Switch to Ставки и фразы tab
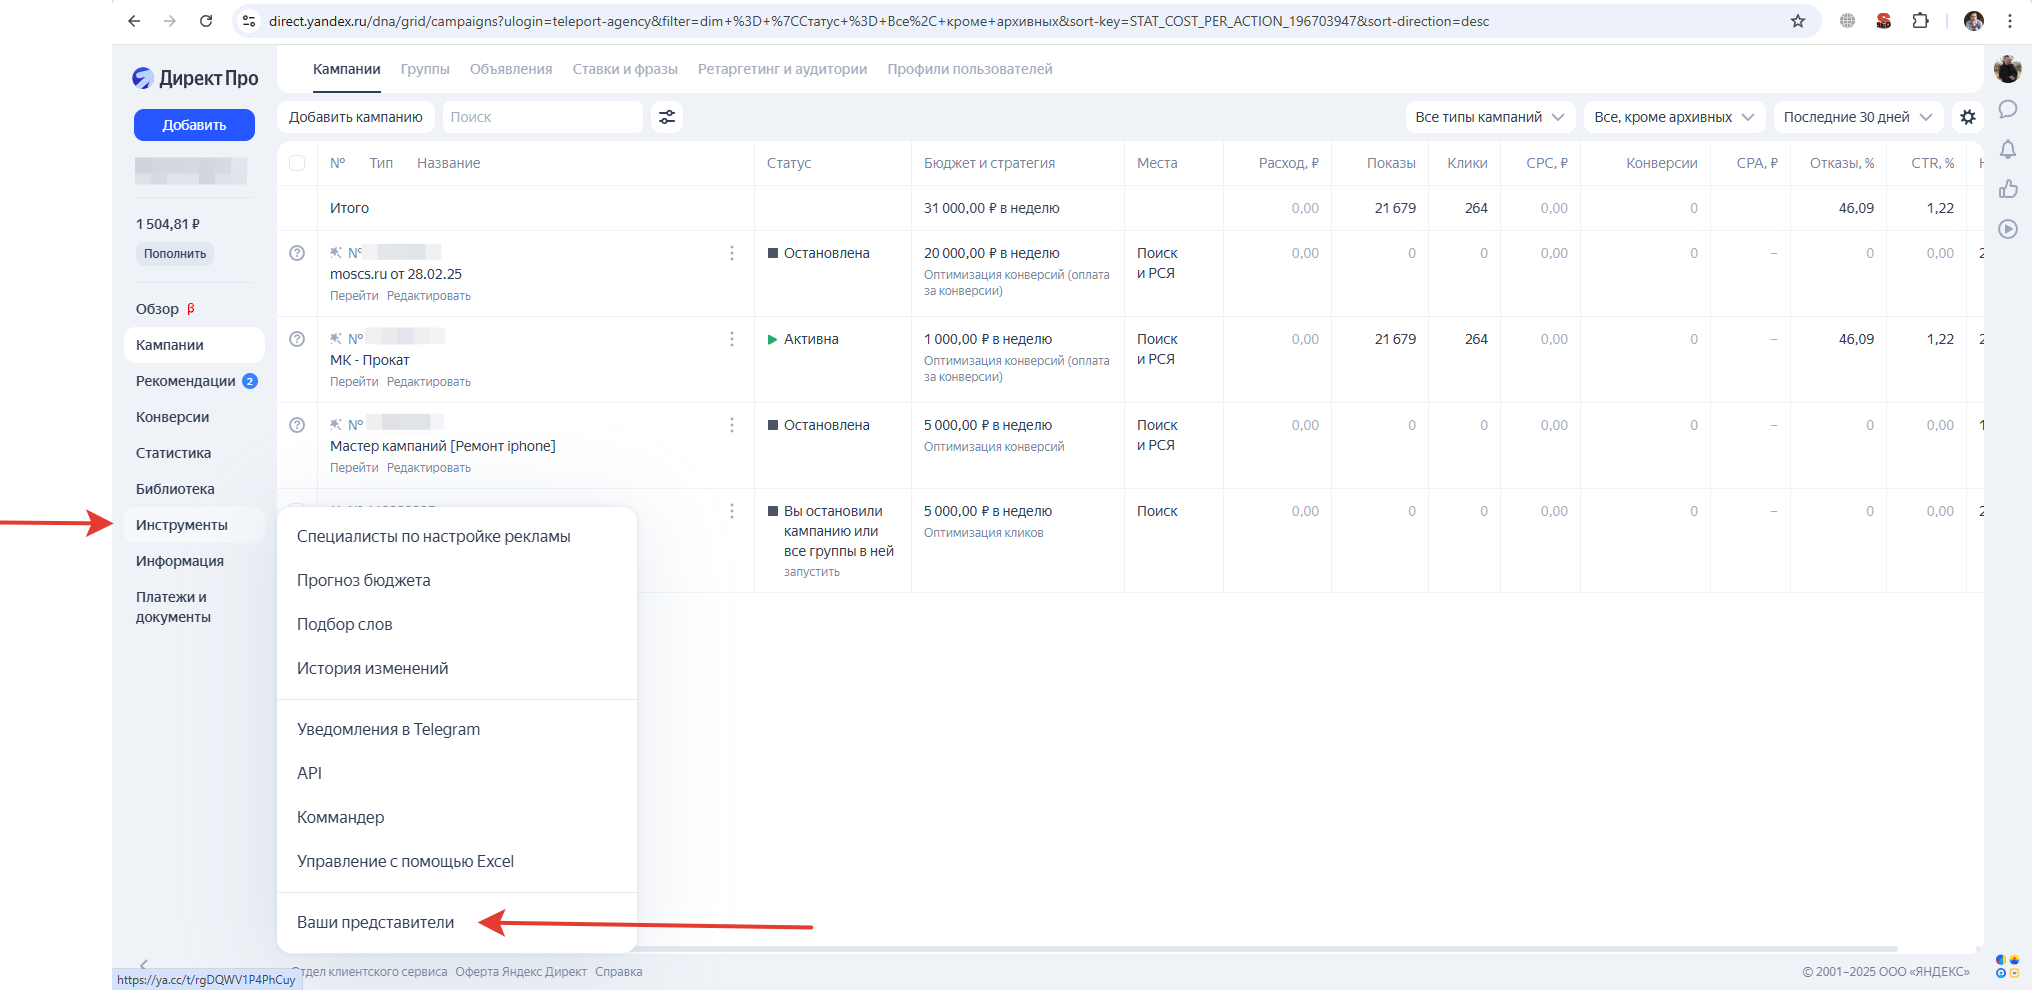The image size is (2032, 990). coord(625,69)
